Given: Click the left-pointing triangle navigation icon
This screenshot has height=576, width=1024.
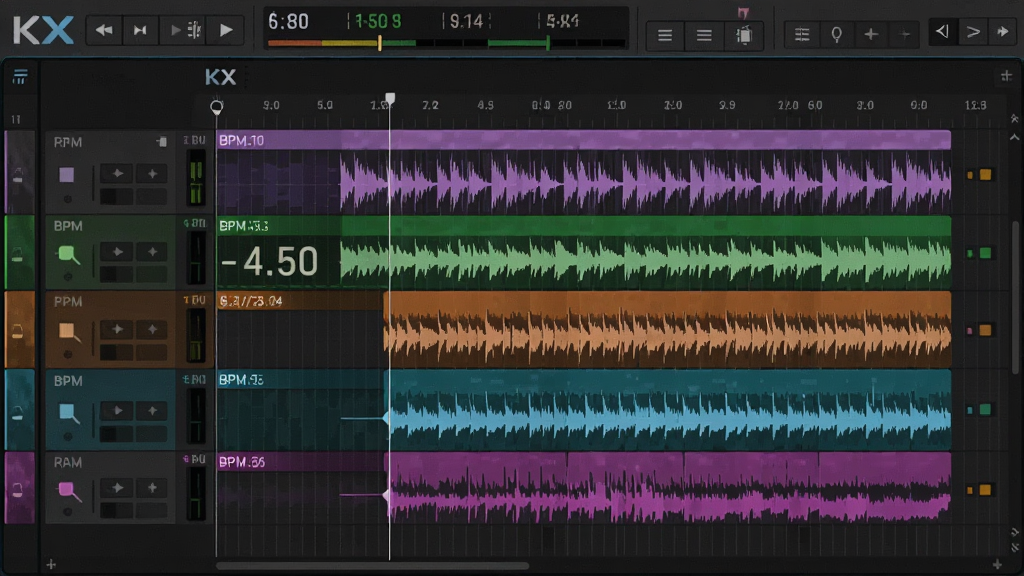Looking at the screenshot, I should 942,31.
